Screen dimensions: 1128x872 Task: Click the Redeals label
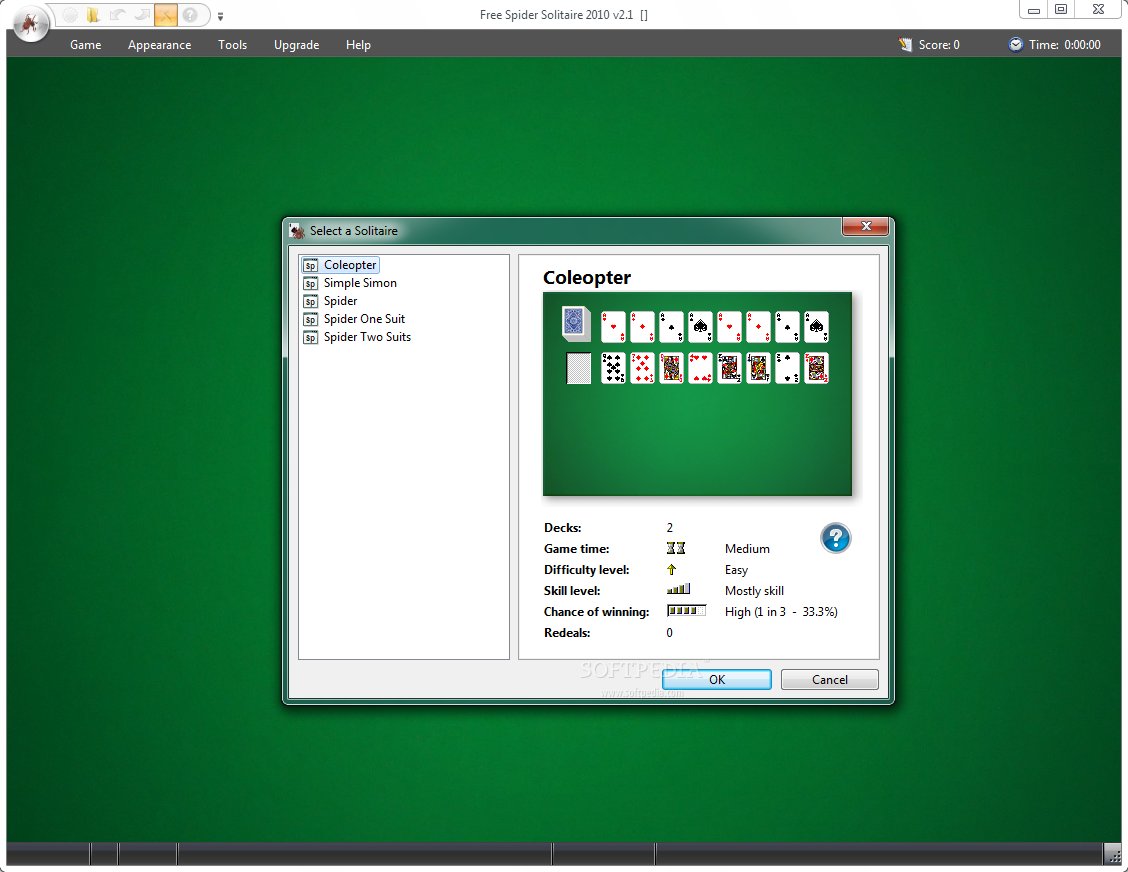point(567,632)
